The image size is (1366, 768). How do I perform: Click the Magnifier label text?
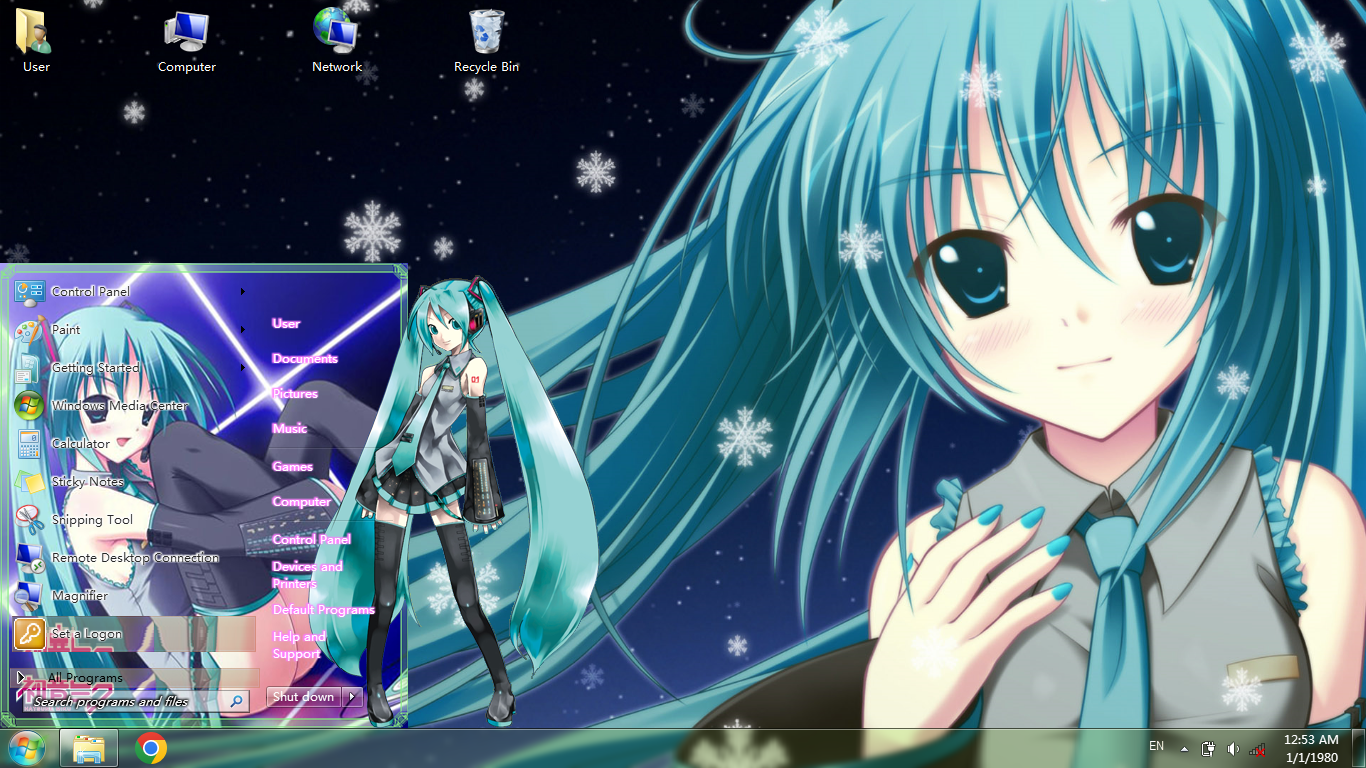[x=80, y=596]
